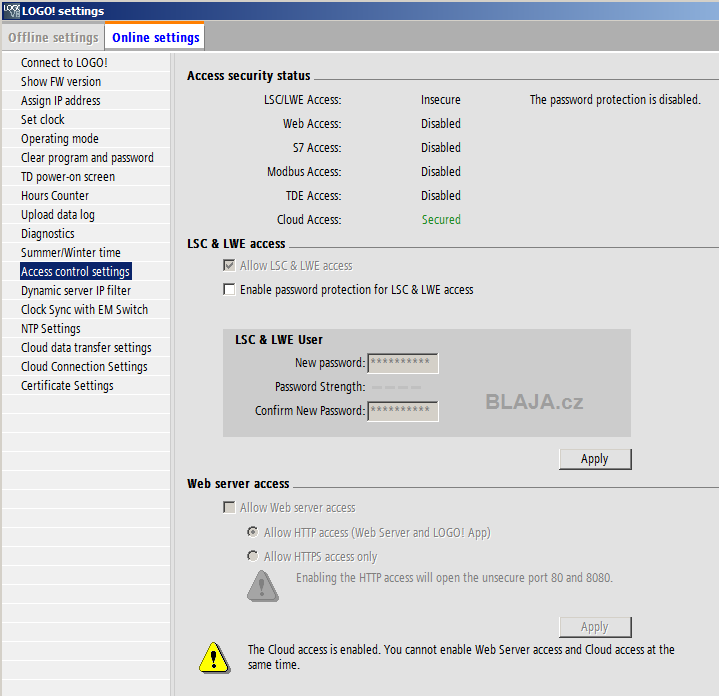This screenshot has width=719, height=696.
Task: Open NTP Settings page
Action: click(51, 328)
